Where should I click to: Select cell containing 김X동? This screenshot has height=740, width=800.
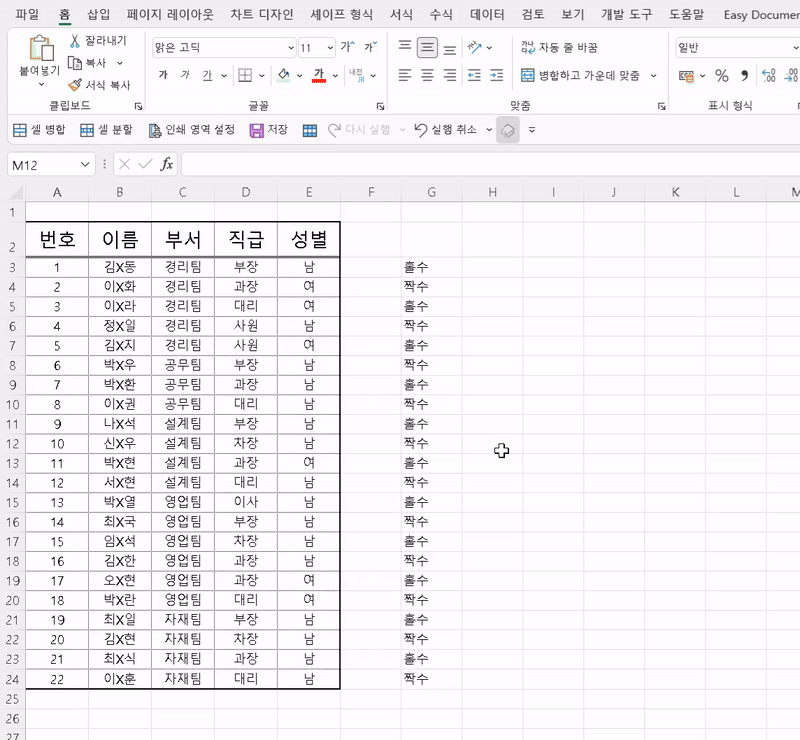120,267
